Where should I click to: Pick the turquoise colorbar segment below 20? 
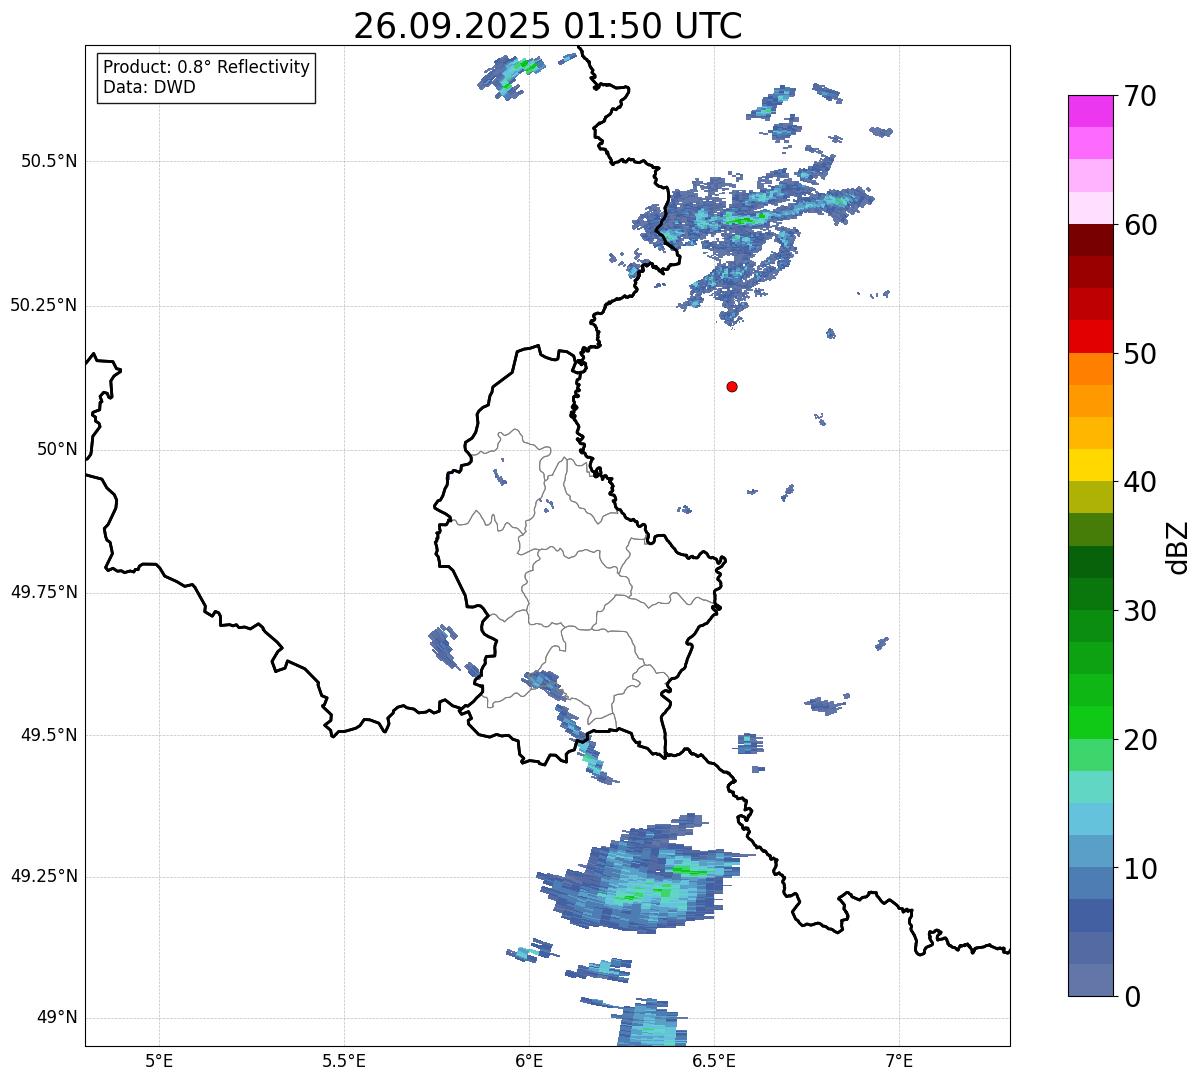(1091, 787)
